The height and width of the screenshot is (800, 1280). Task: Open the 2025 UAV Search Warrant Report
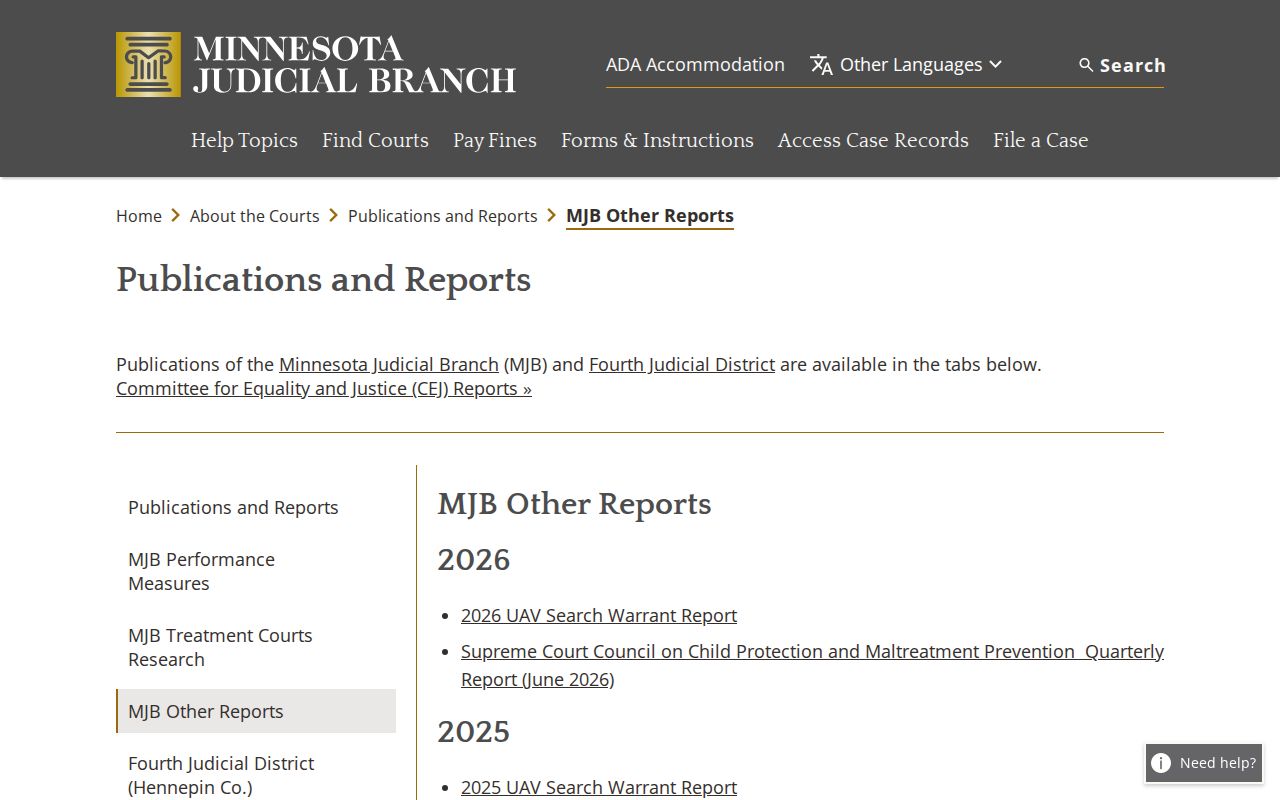[599, 787]
